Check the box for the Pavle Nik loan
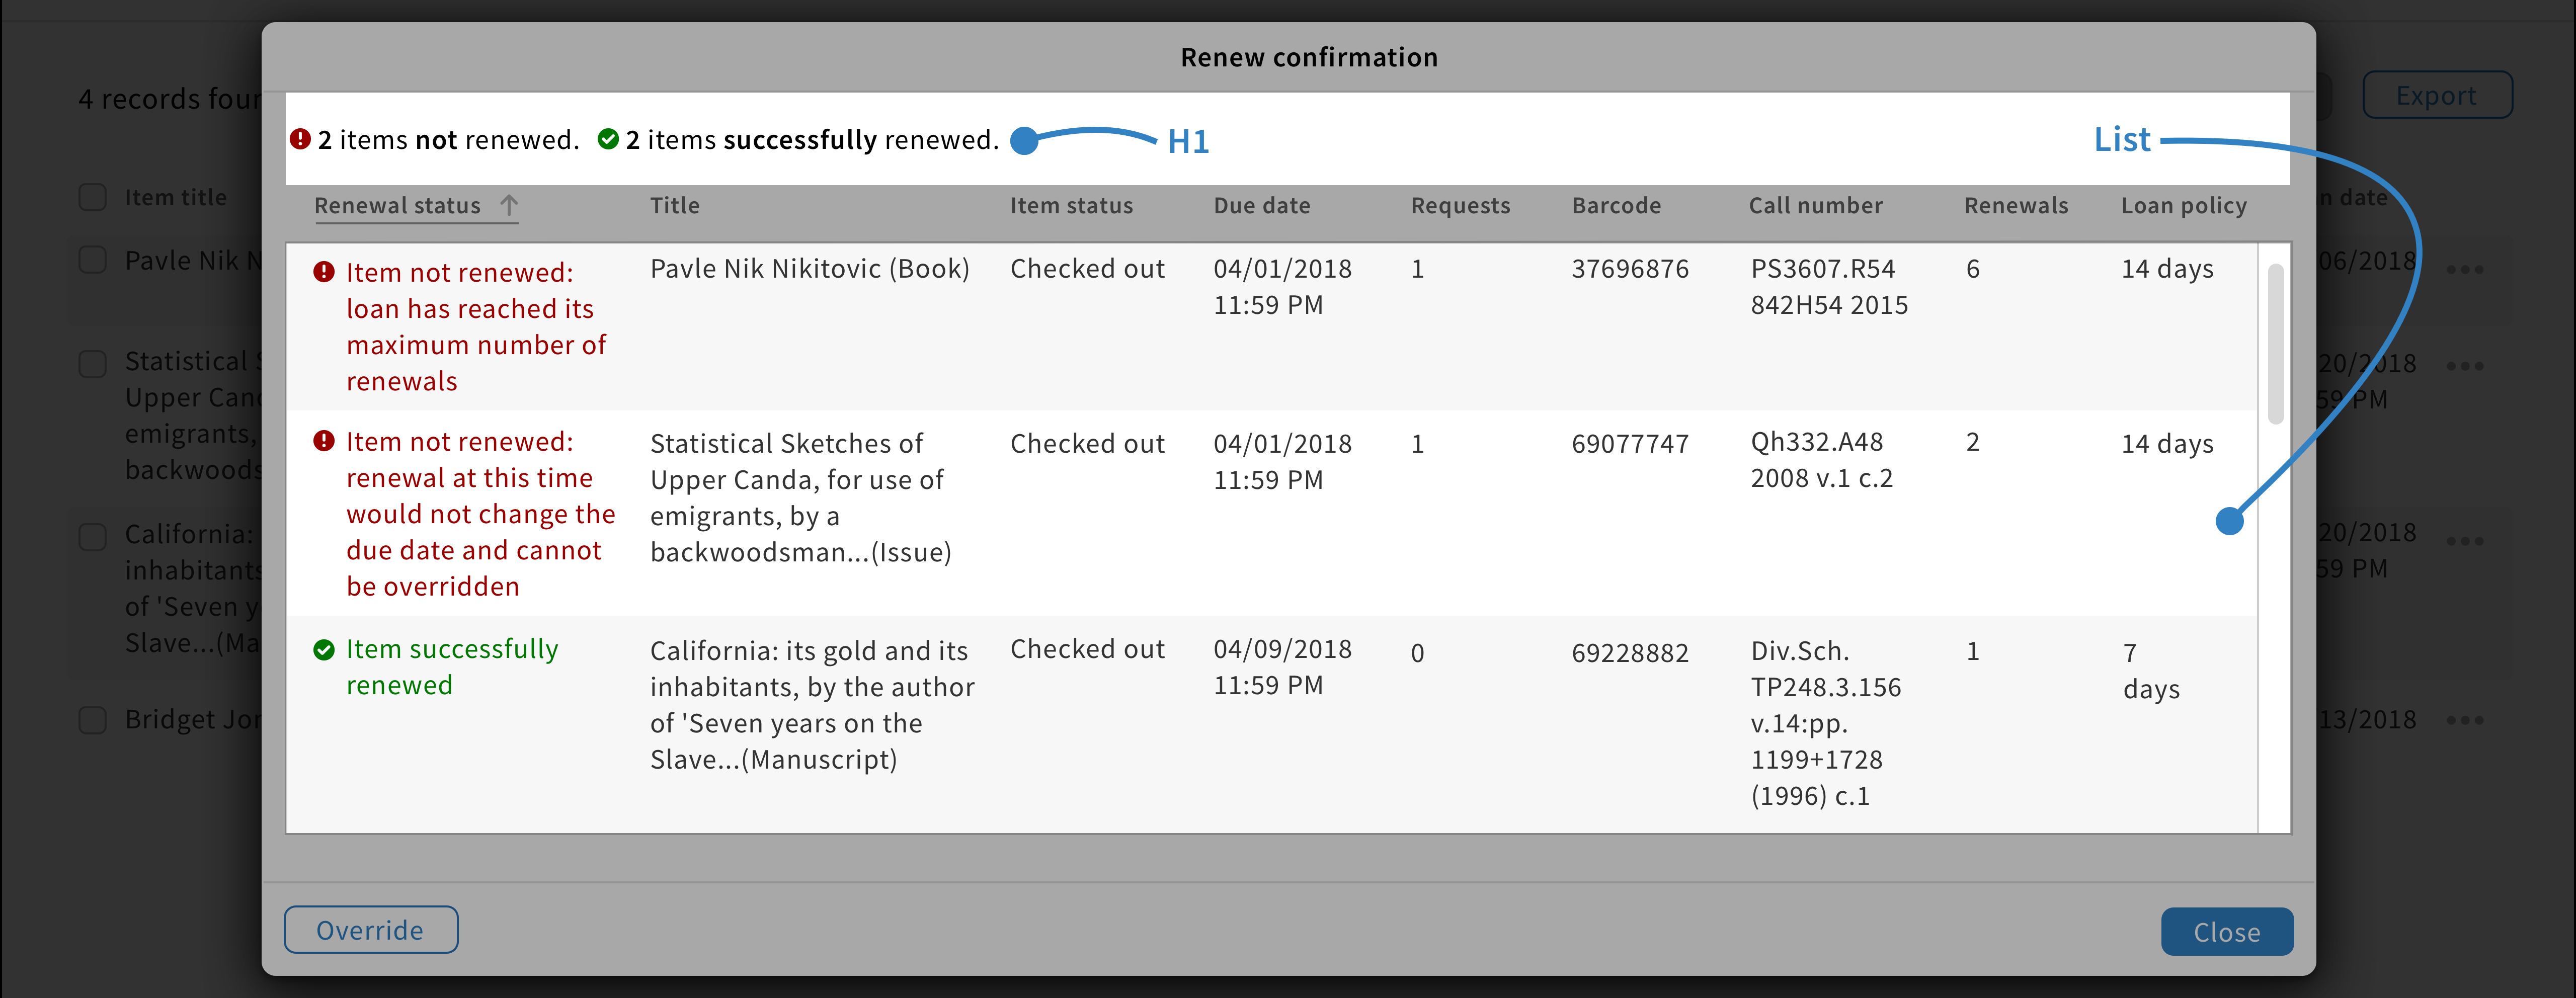2576x998 pixels. point(93,260)
